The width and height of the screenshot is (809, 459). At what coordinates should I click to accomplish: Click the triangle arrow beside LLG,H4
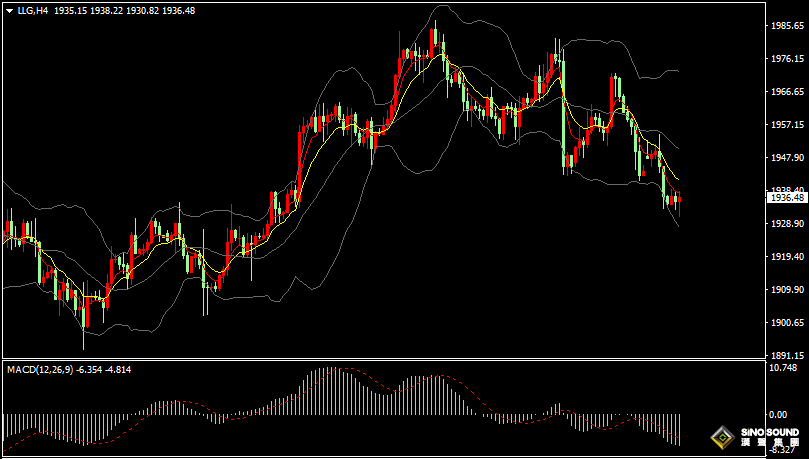9,10
